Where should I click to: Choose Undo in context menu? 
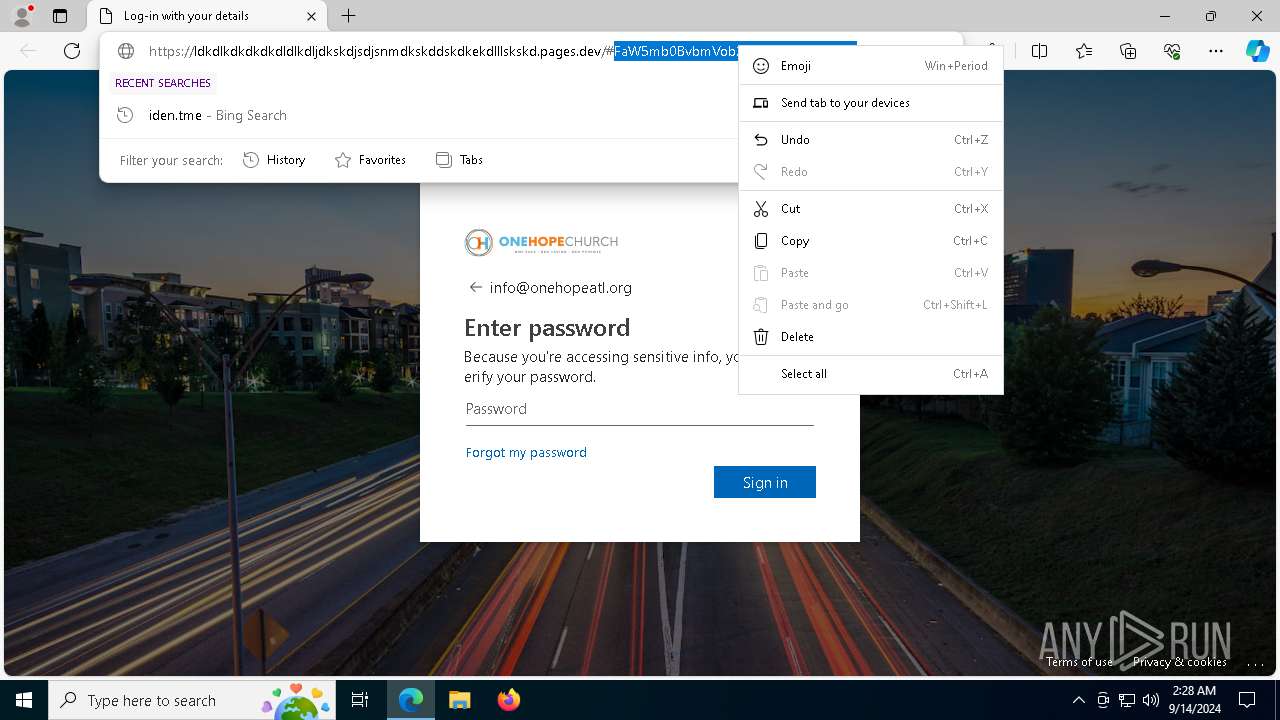(x=871, y=140)
